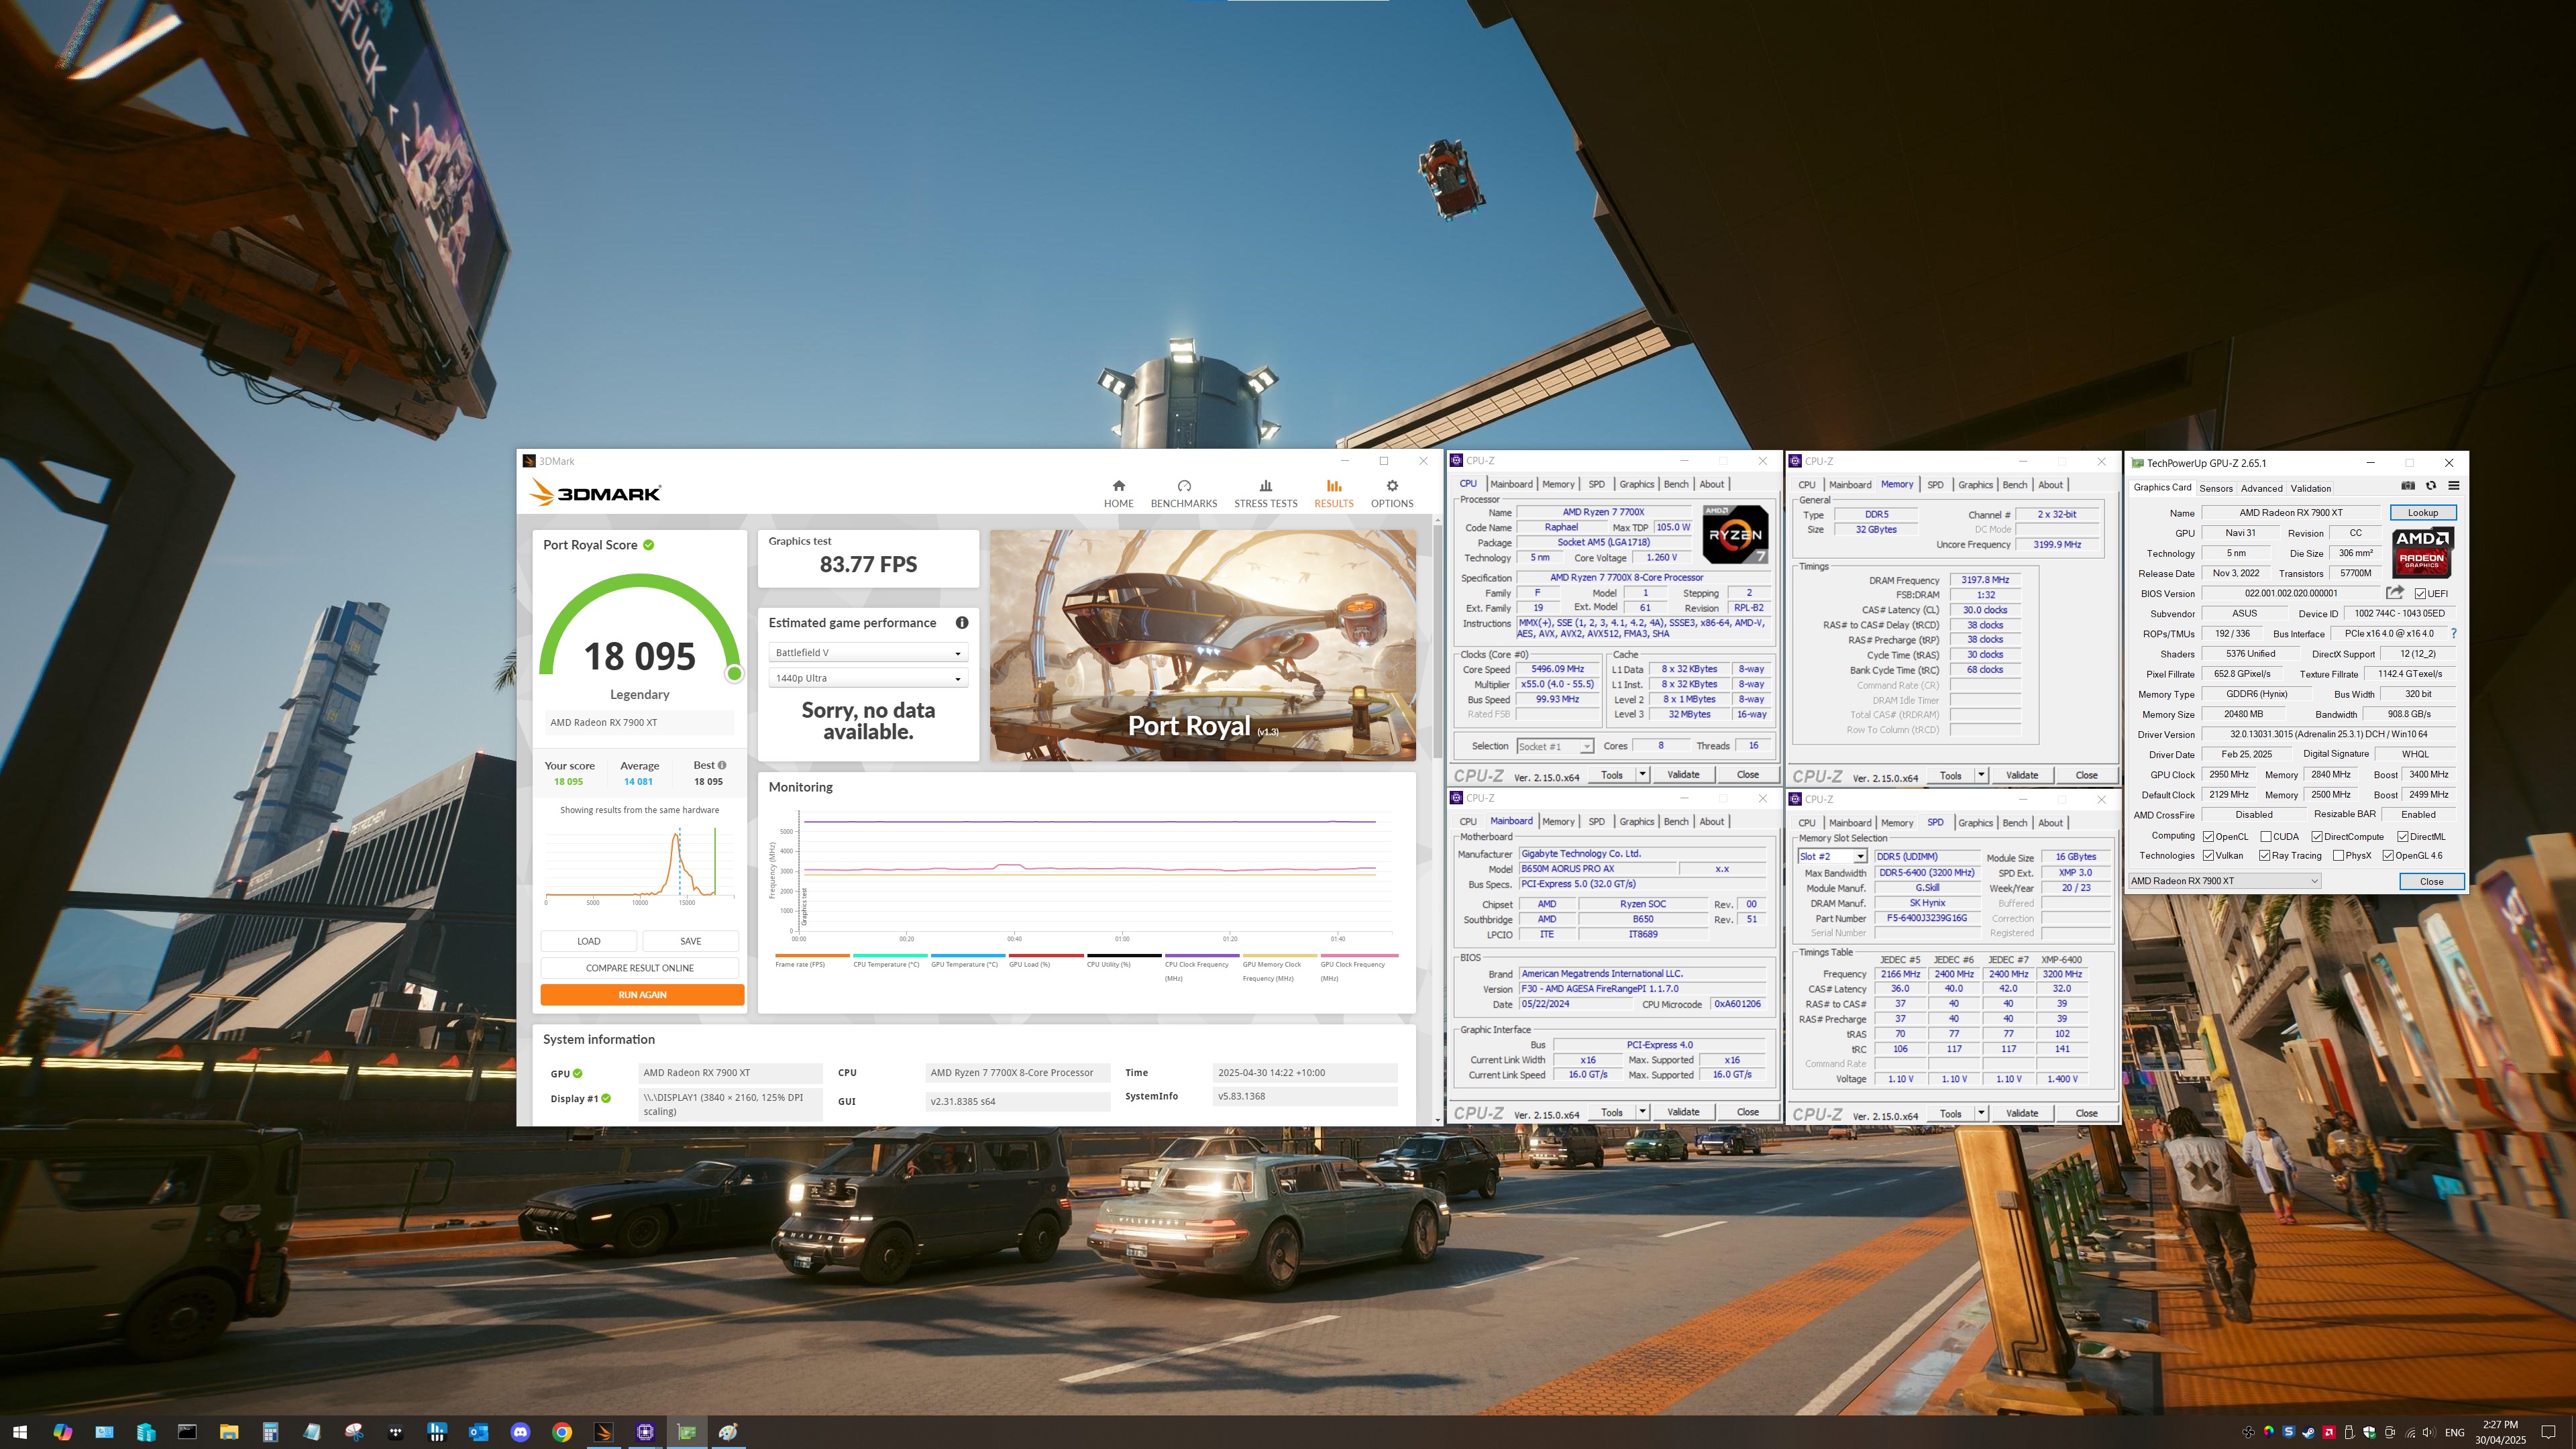Open the 3DMark Benchmarks section
This screenshot has height=1449, width=2576.
[1184, 493]
